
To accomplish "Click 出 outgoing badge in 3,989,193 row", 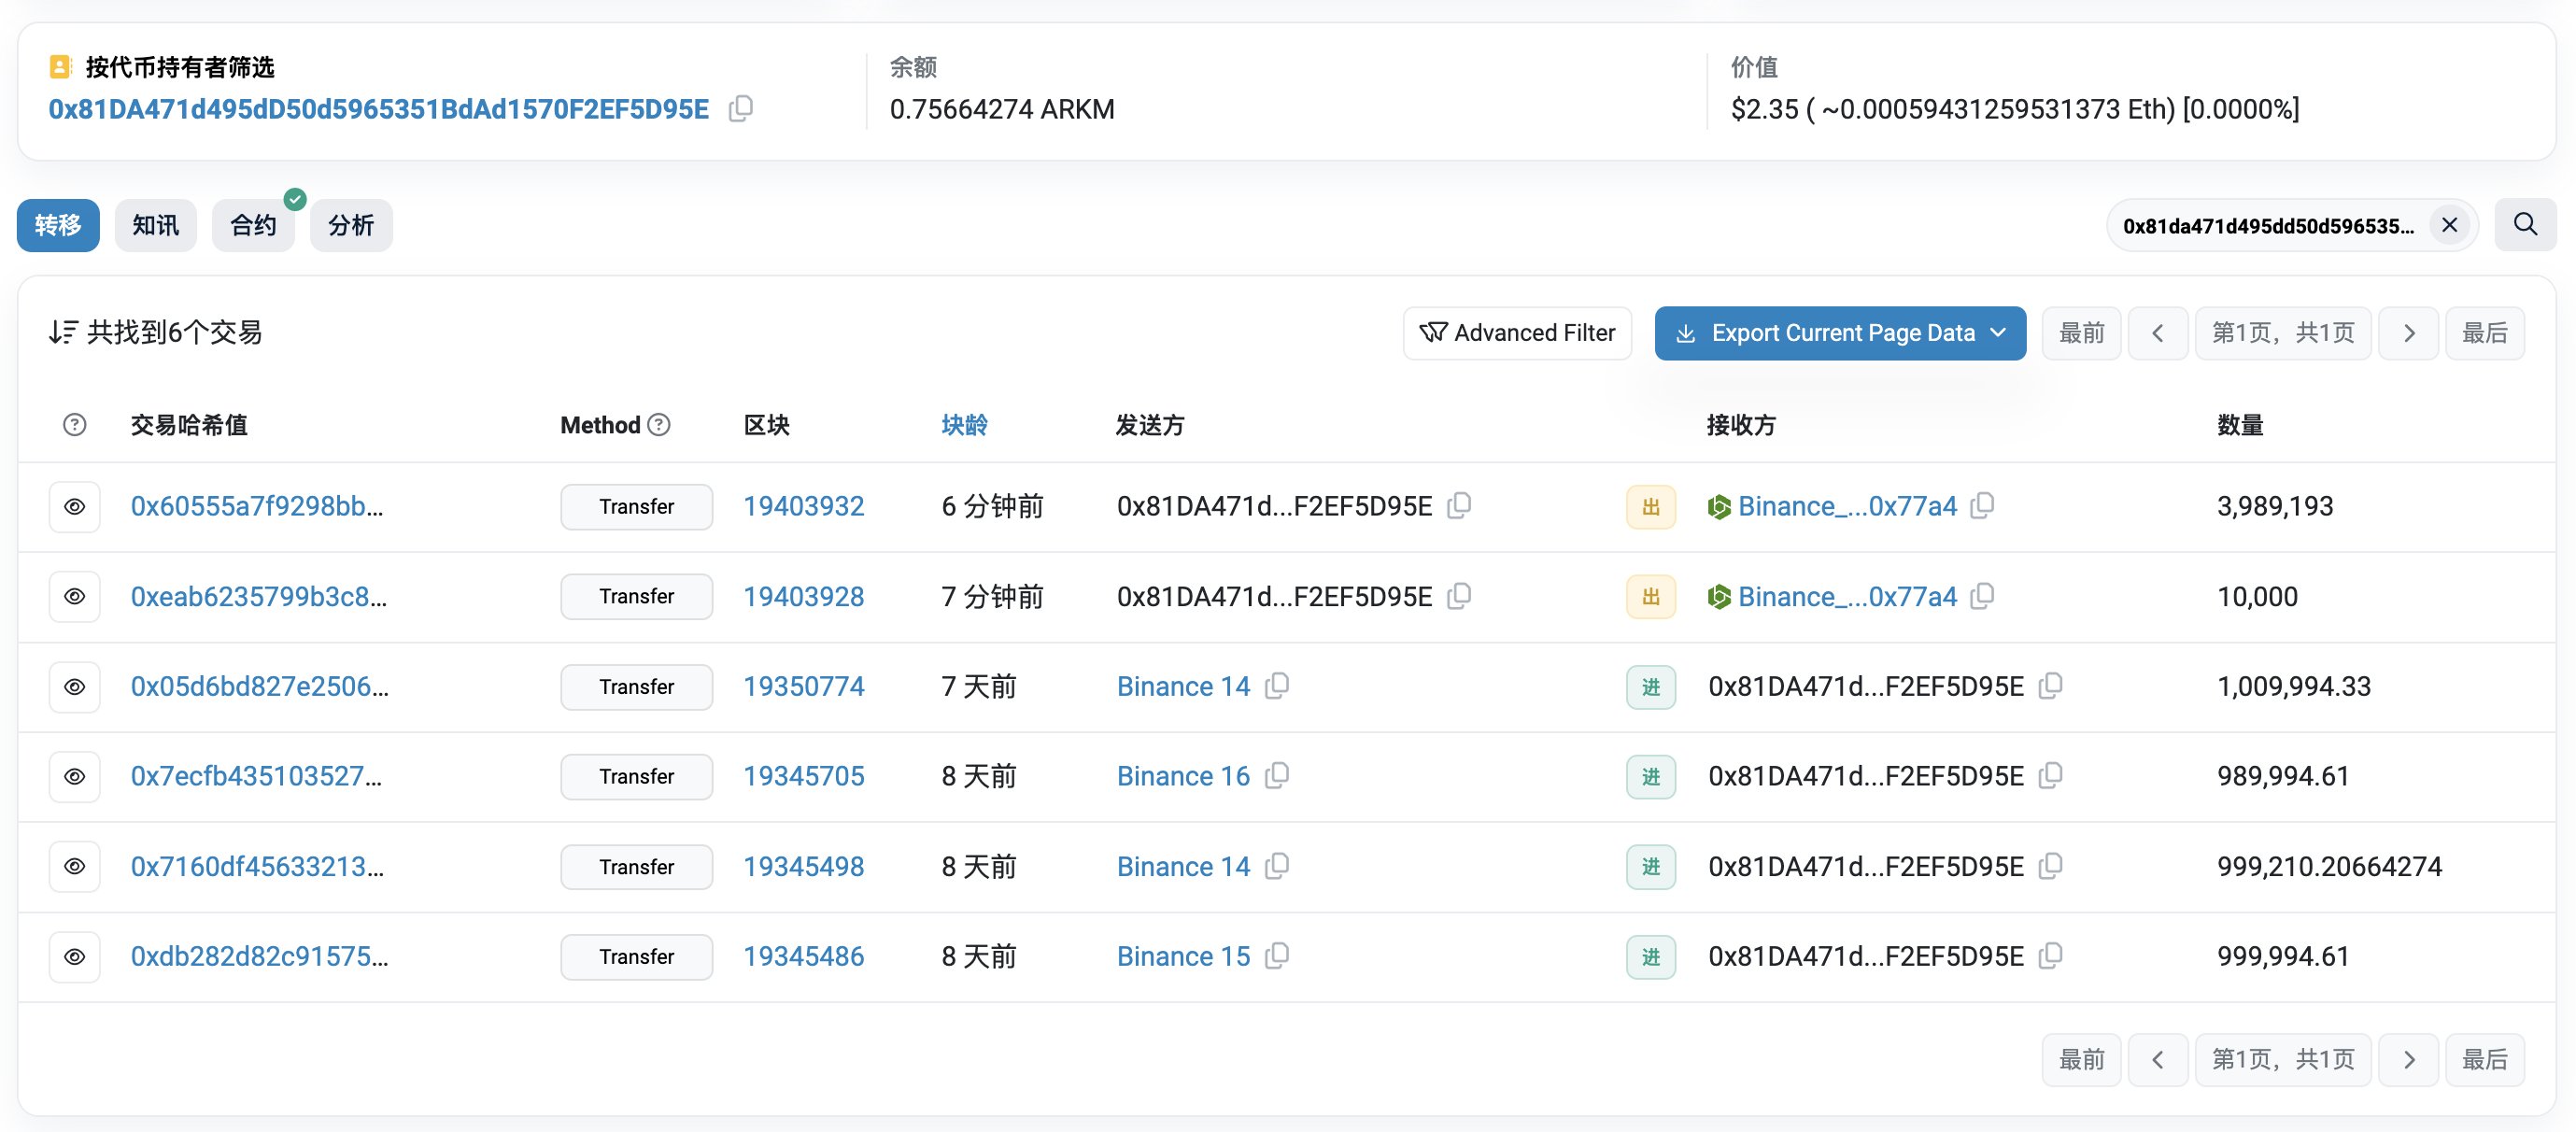I will point(1651,507).
